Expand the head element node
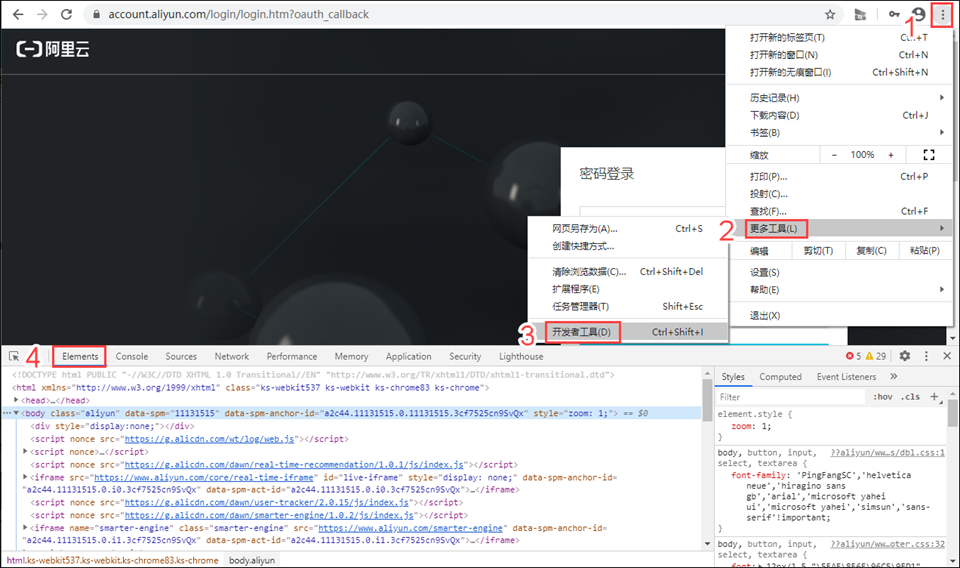The image size is (960, 568). pyautogui.click(x=16, y=400)
